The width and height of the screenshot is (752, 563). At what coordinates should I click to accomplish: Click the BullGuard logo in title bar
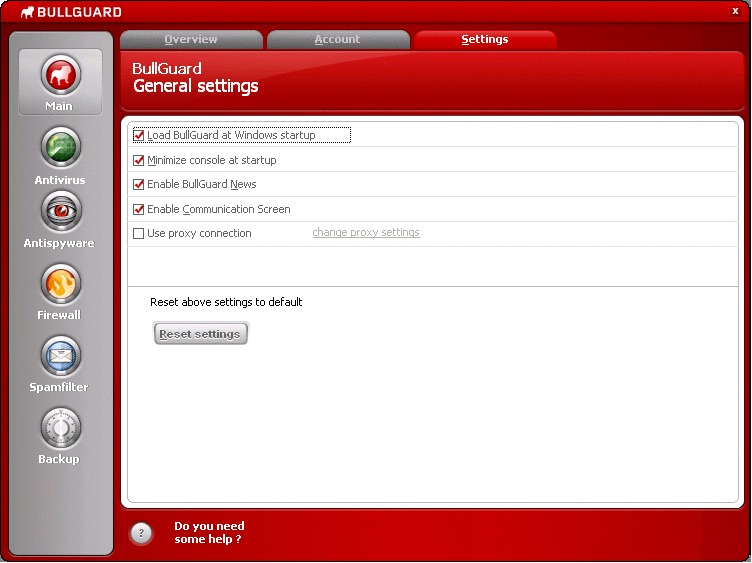71,12
